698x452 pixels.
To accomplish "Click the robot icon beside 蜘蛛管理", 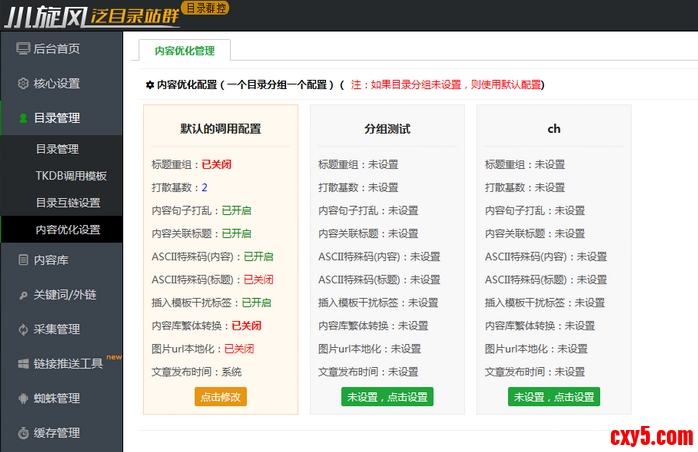I will click(23, 398).
